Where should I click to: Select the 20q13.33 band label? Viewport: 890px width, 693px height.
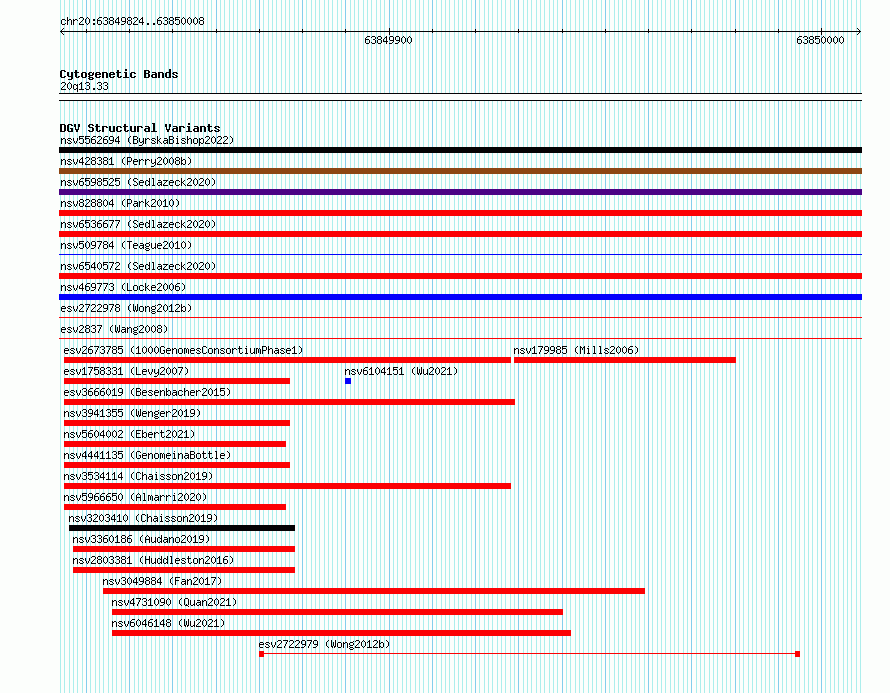[84, 86]
